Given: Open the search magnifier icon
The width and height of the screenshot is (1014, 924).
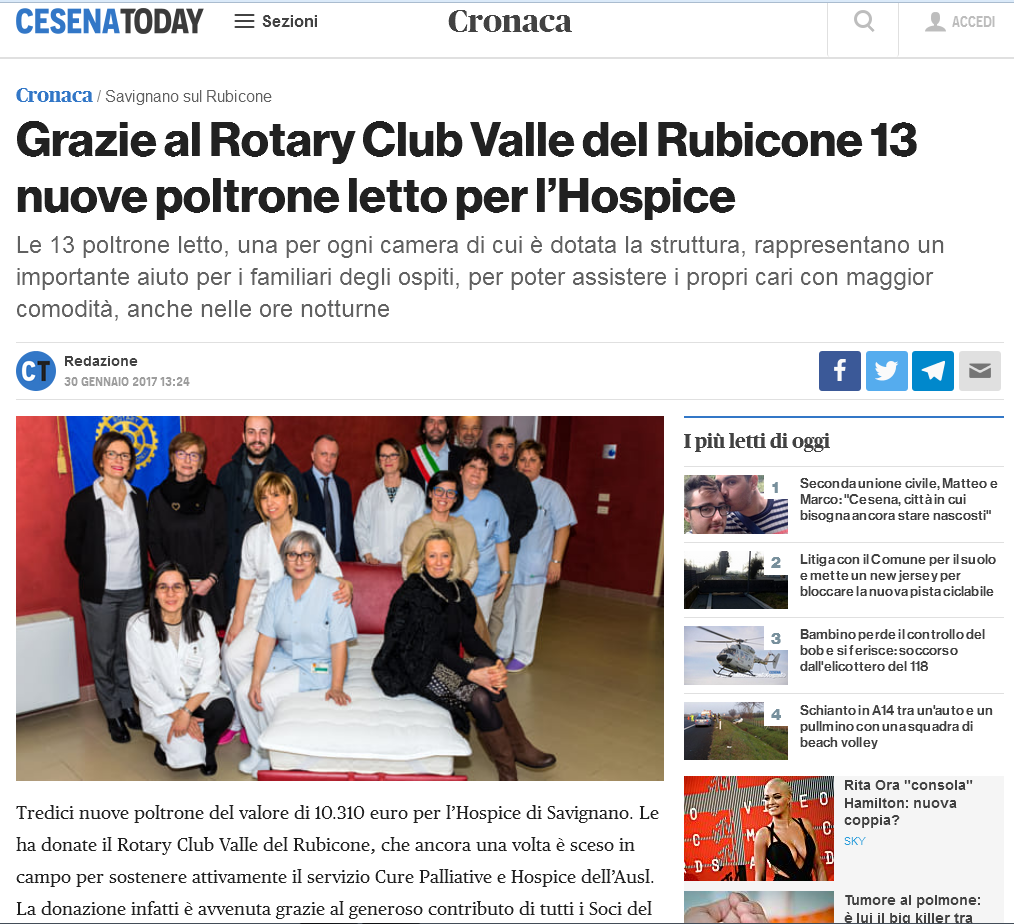Looking at the screenshot, I should (x=864, y=22).
